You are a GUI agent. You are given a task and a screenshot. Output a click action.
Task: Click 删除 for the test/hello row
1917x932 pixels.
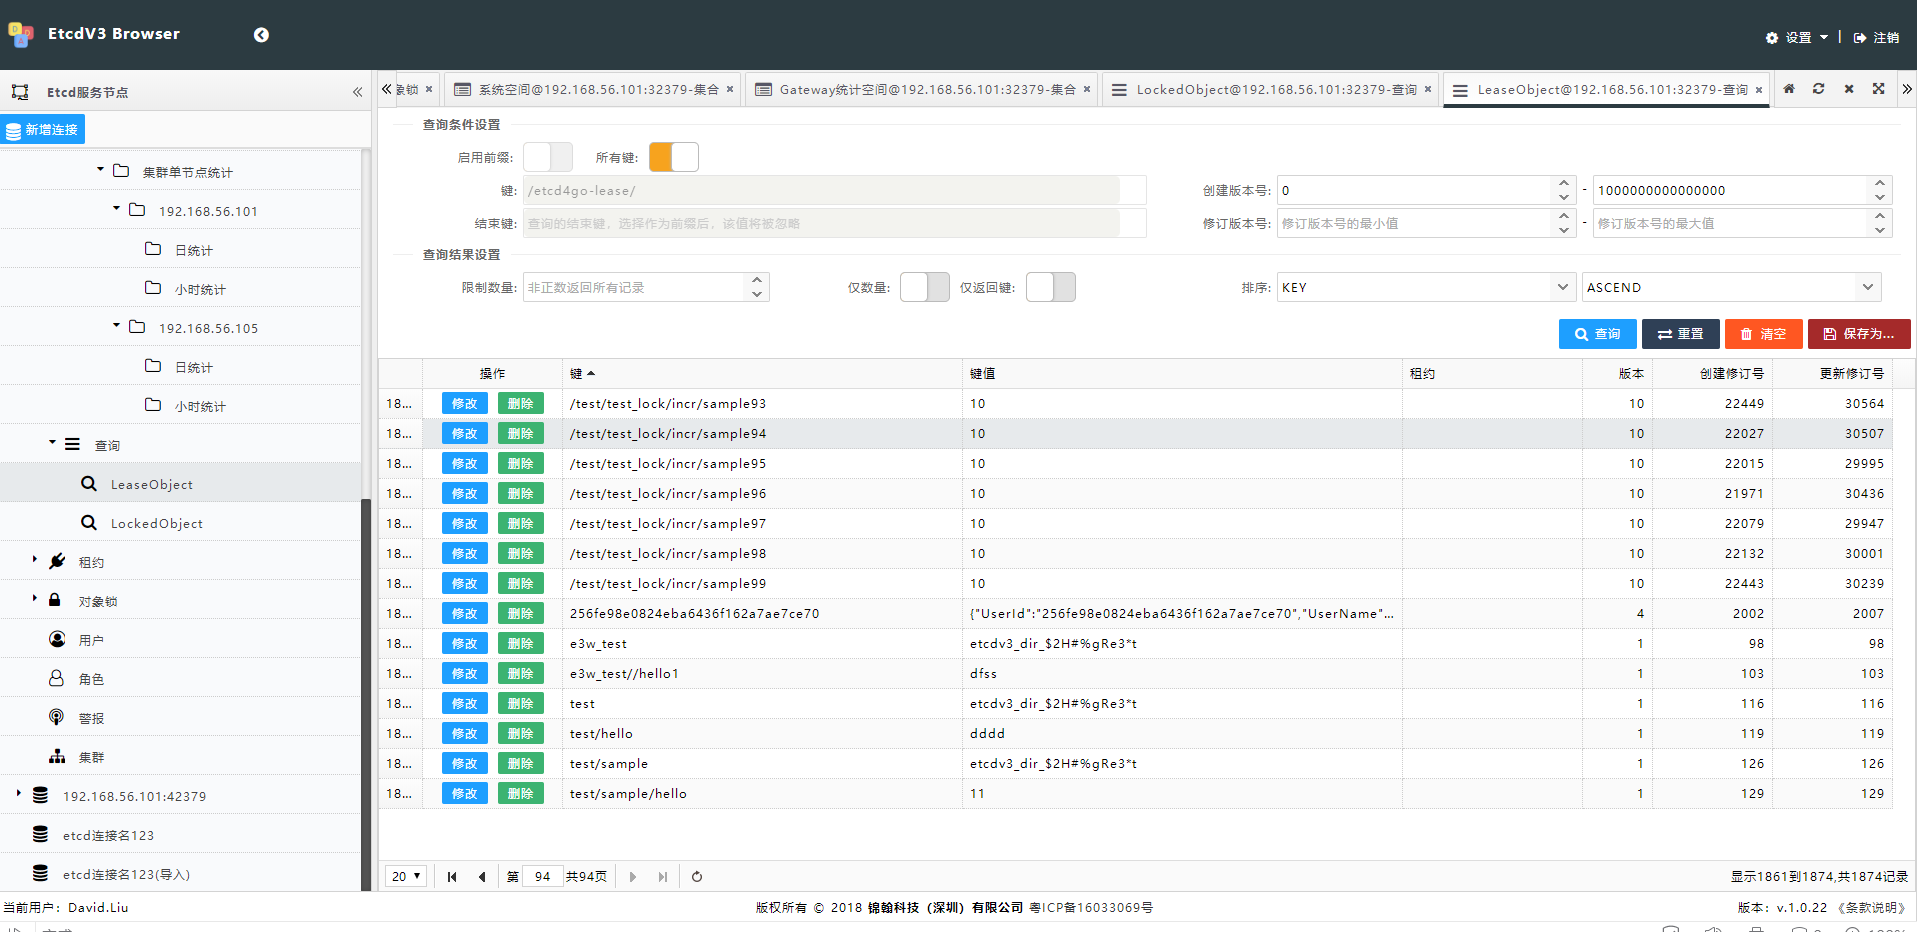(x=521, y=734)
